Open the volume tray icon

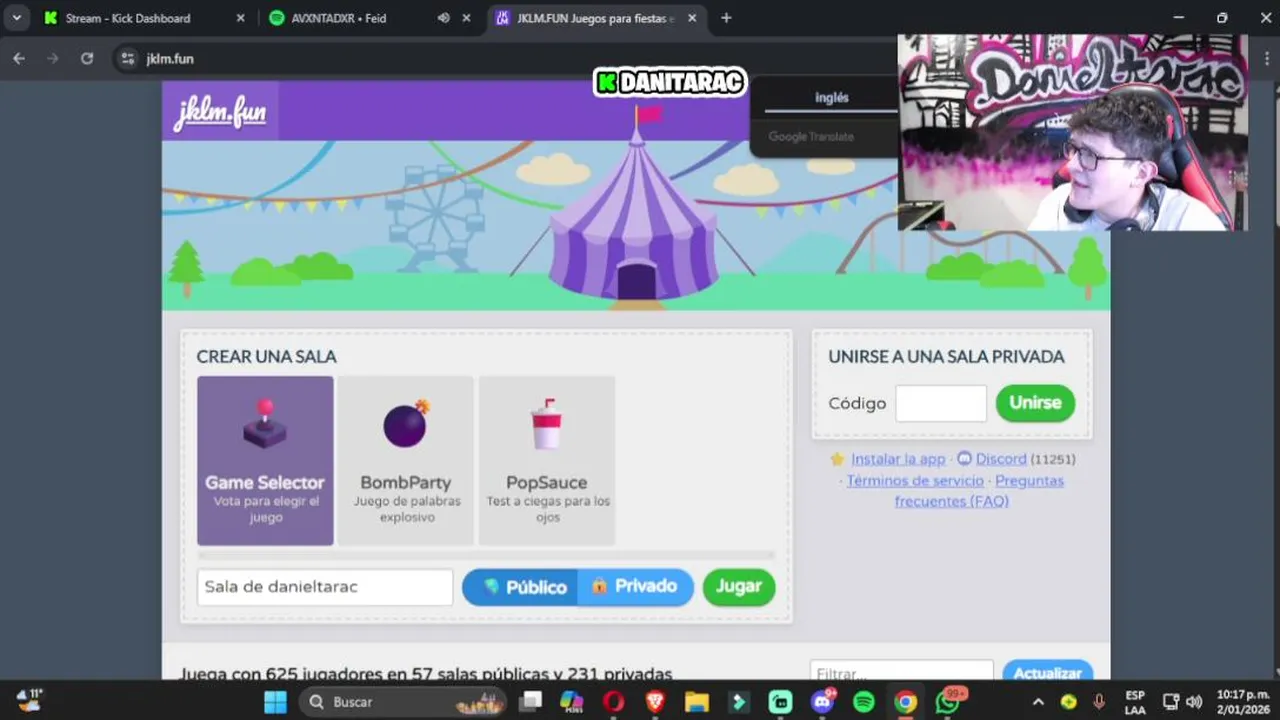tap(1194, 702)
